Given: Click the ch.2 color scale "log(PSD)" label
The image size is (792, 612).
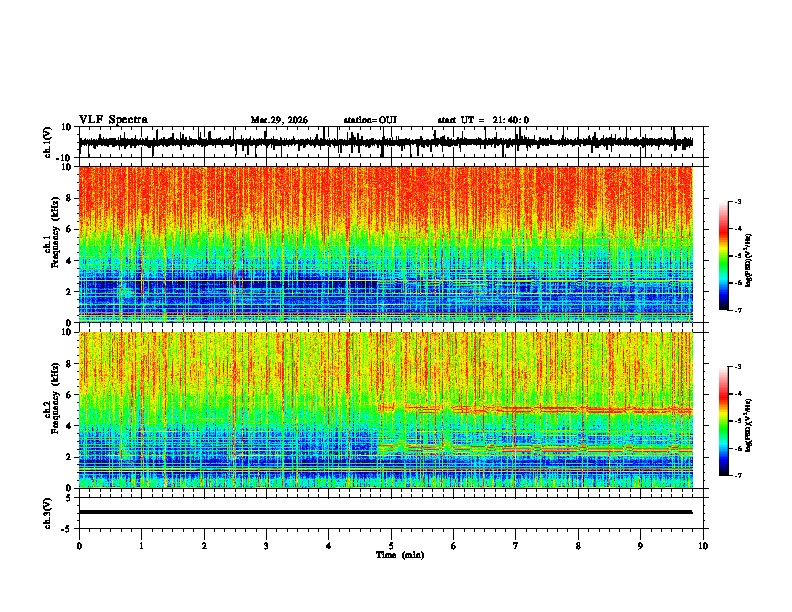Looking at the screenshot, I should [x=749, y=426].
